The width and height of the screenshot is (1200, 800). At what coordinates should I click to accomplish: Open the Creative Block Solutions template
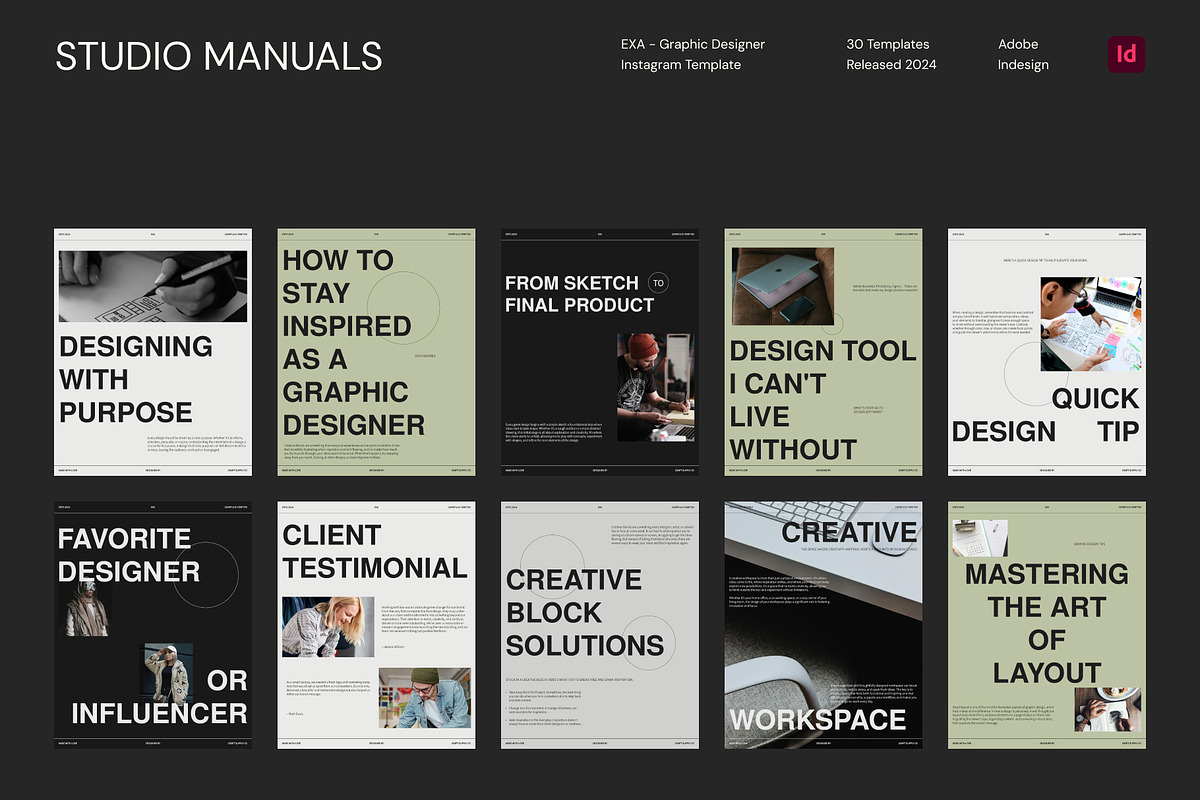(x=599, y=626)
